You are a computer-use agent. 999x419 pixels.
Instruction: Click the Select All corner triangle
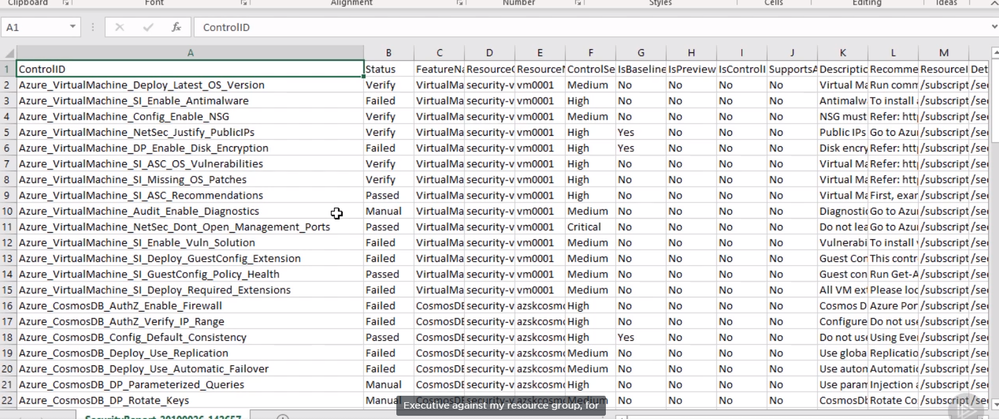pos(8,53)
